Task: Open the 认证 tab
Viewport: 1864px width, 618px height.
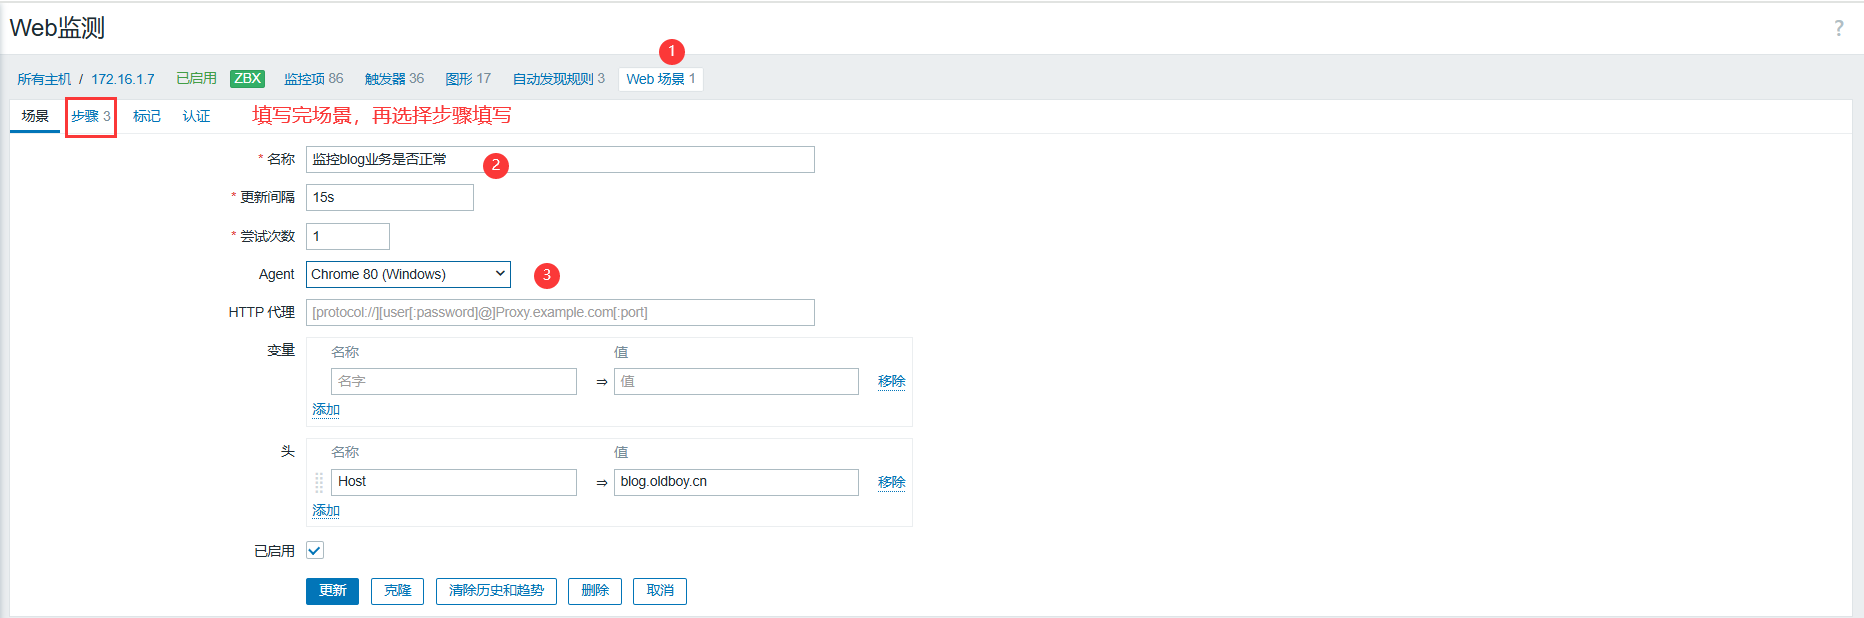Action: (x=196, y=116)
